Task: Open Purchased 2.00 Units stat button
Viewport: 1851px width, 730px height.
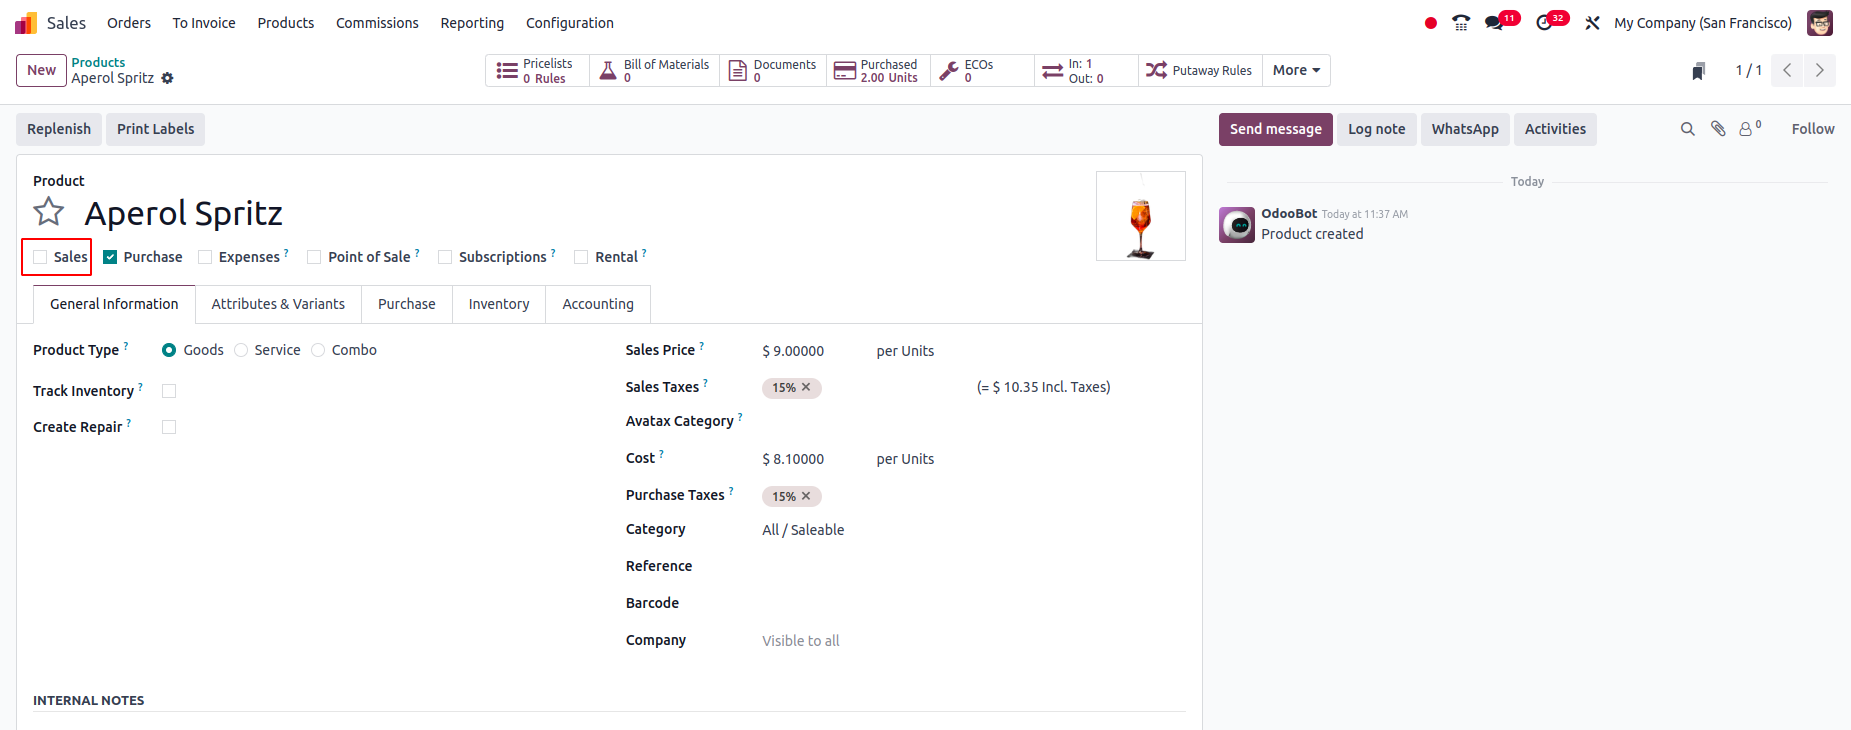Action: click(878, 71)
